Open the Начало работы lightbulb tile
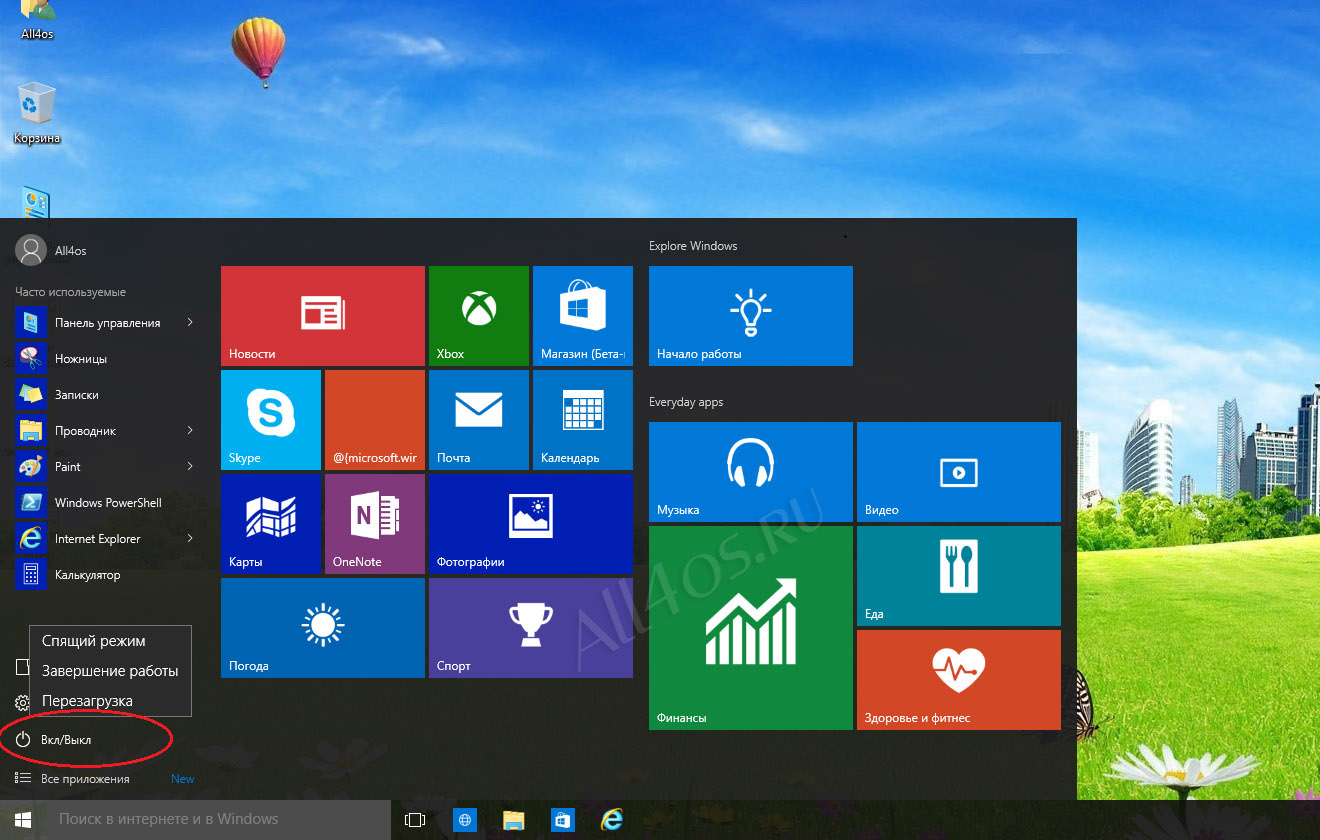Viewport: 1320px width, 840px height. click(751, 316)
